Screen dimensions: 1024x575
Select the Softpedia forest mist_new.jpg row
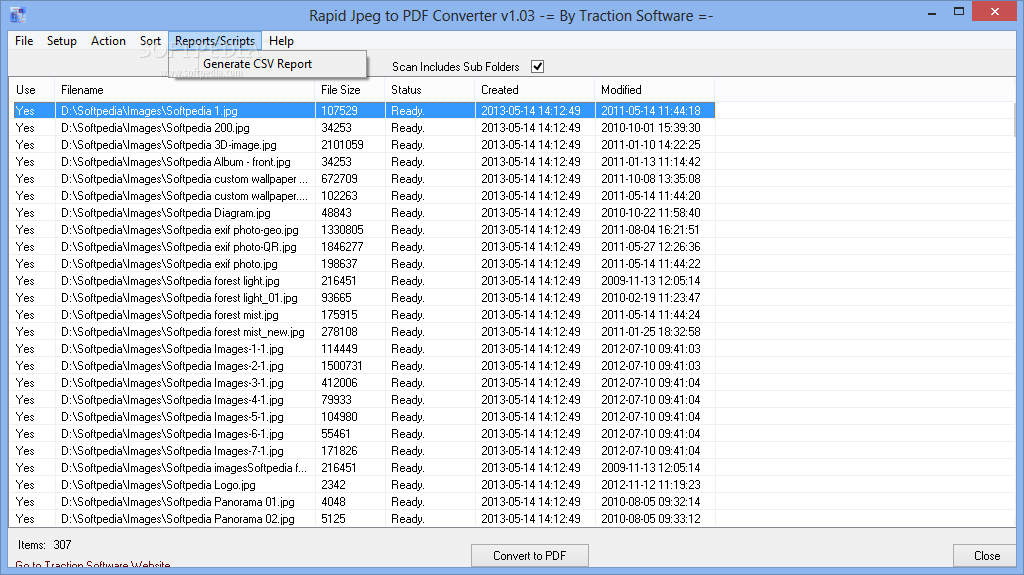tap(364, 332)
